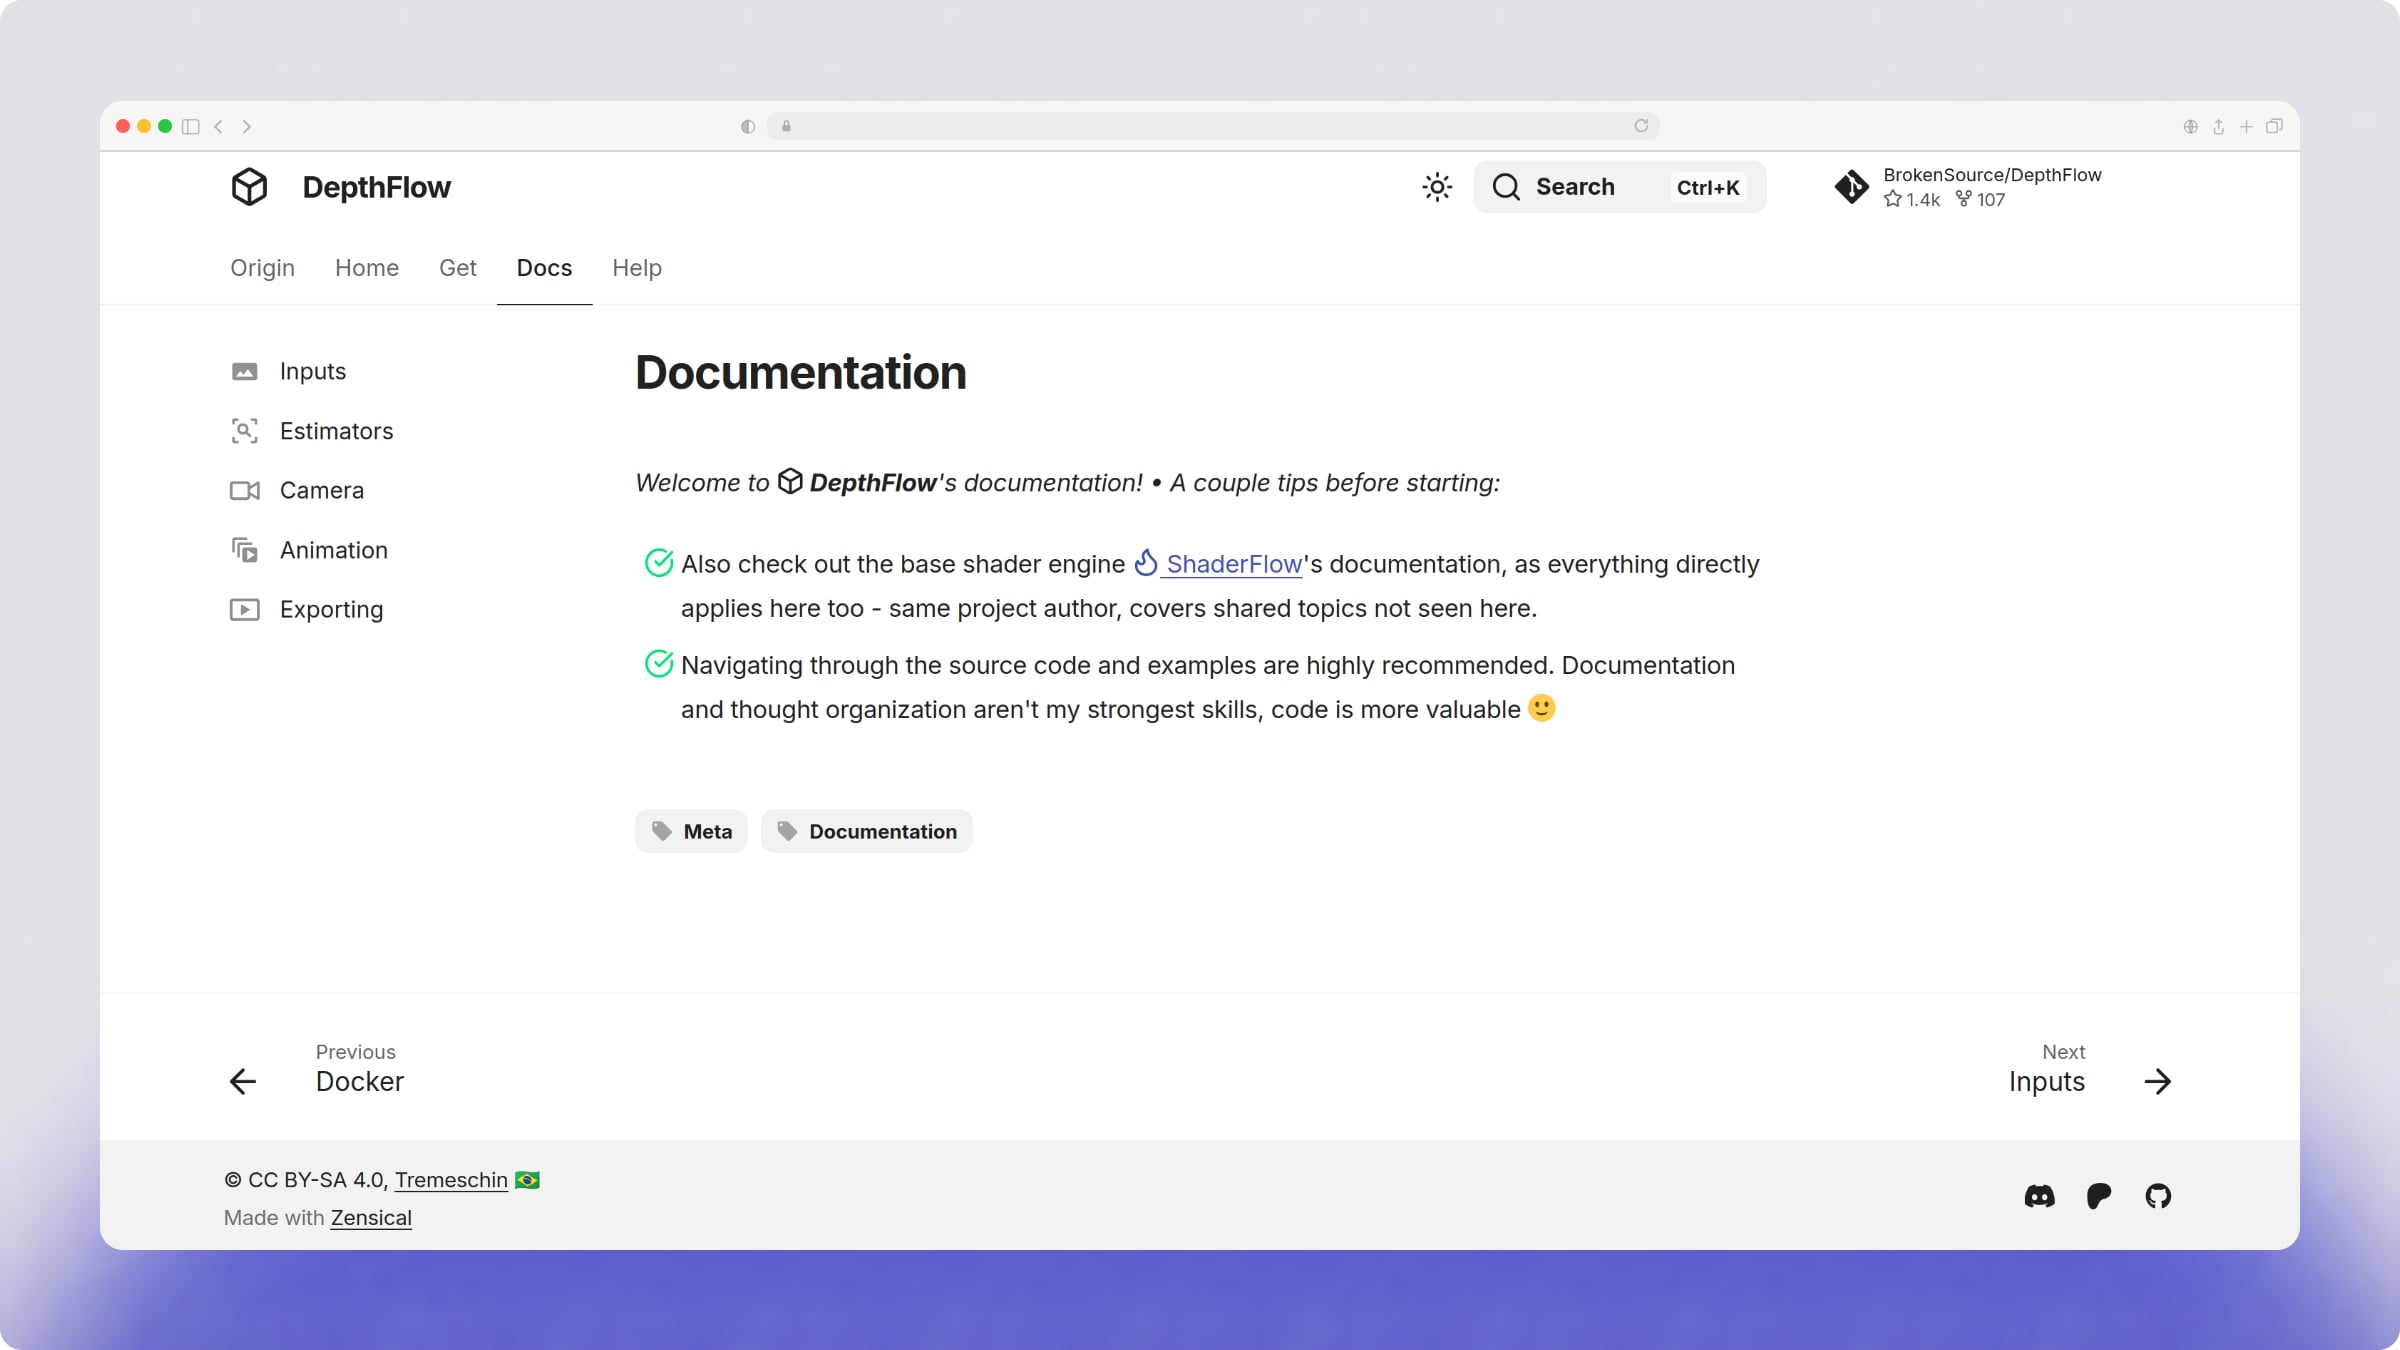The width and height of the screenshot is (2400, 1350).
Task: Click the browser forward chevron
Action: [246, 126]
